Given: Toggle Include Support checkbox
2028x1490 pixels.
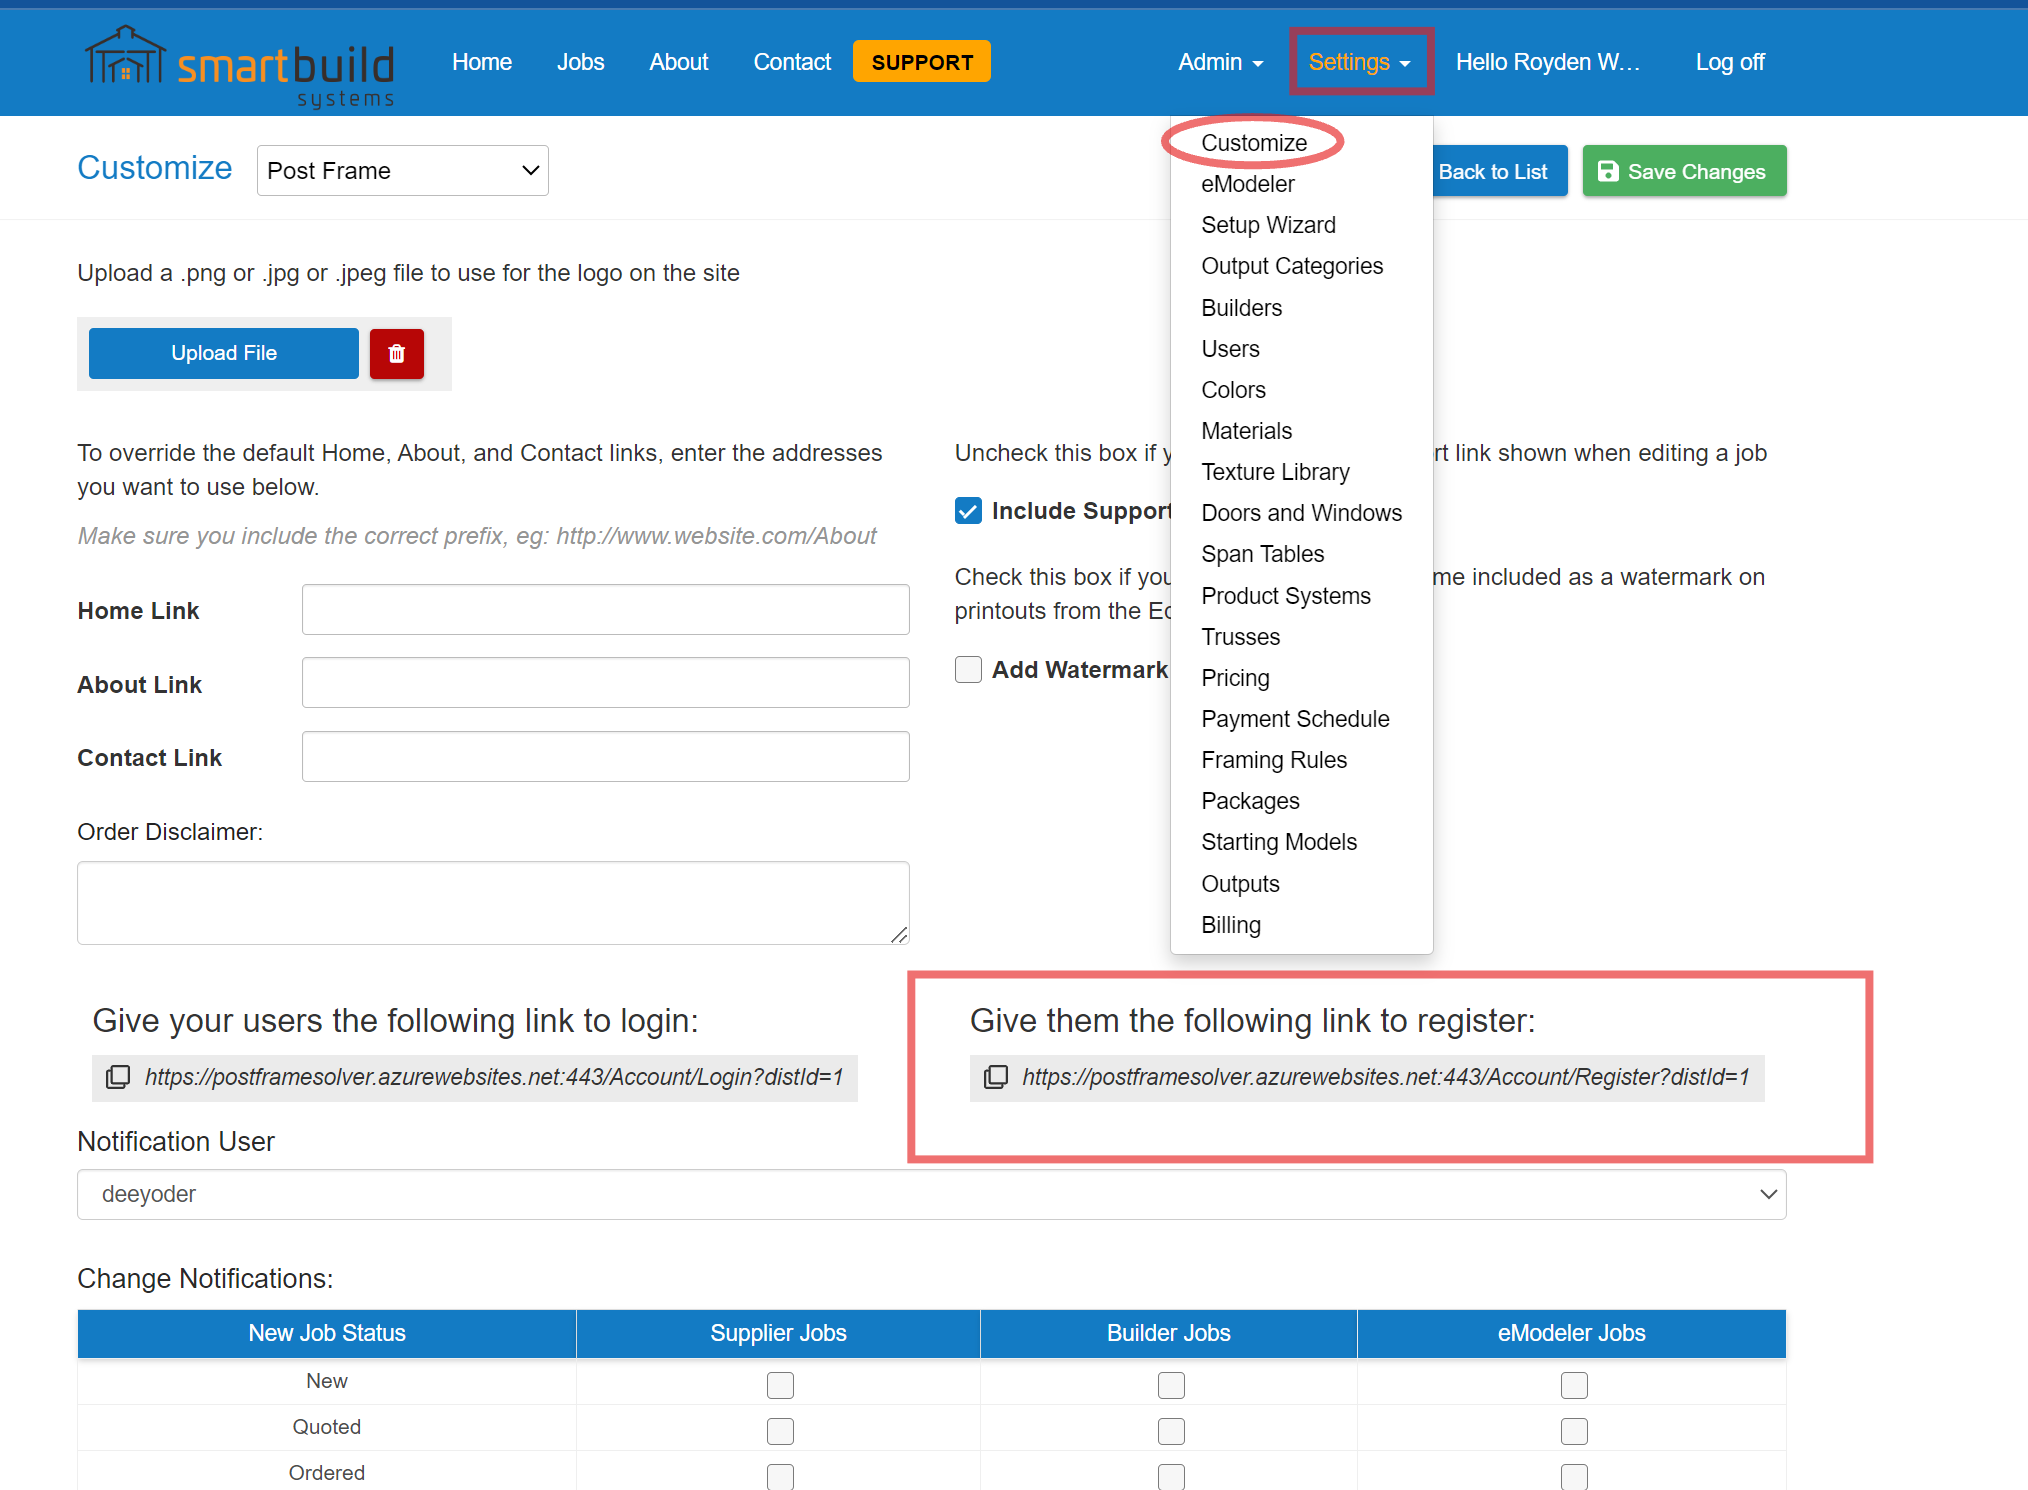Looking at the screenshot, I should pos(968,511).
